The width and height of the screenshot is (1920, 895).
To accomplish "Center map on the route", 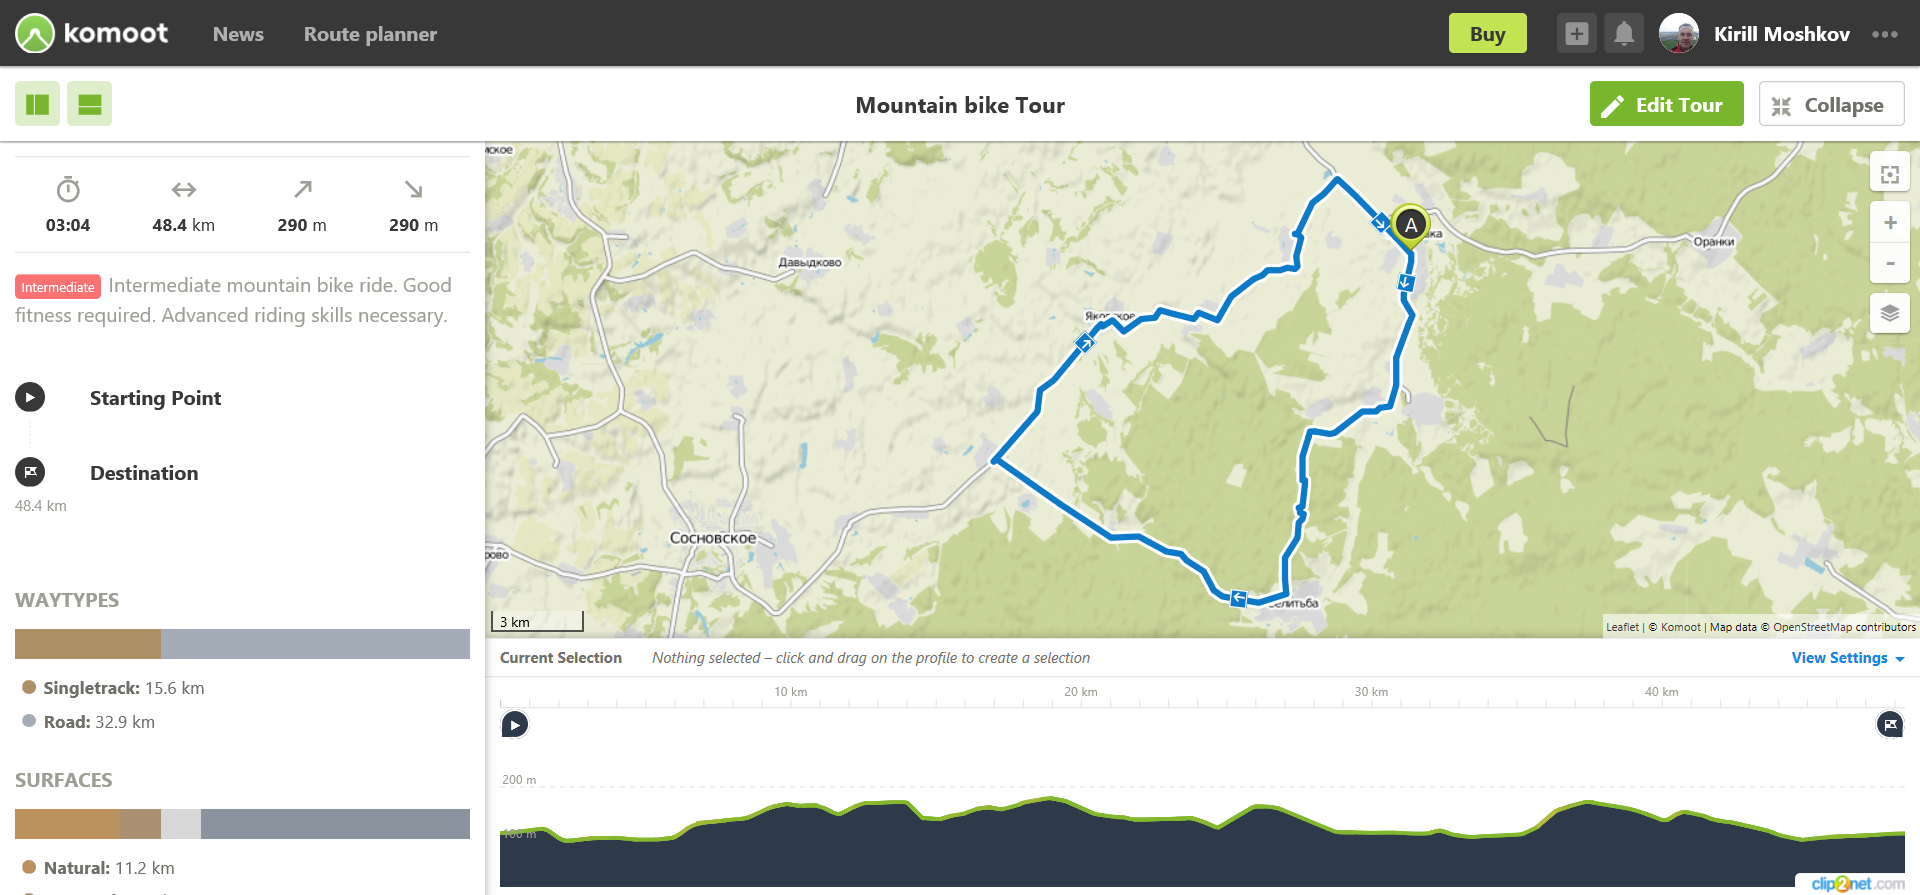I will point(1889,175).
